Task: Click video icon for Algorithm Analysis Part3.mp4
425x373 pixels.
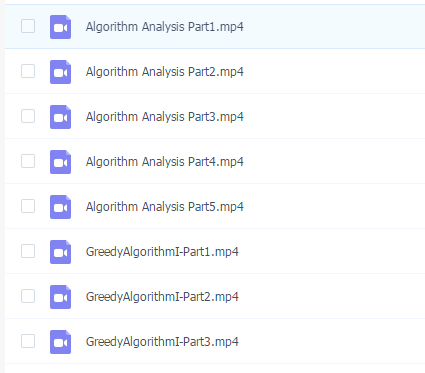Action: pyautogui.click(x=60, y=117)
